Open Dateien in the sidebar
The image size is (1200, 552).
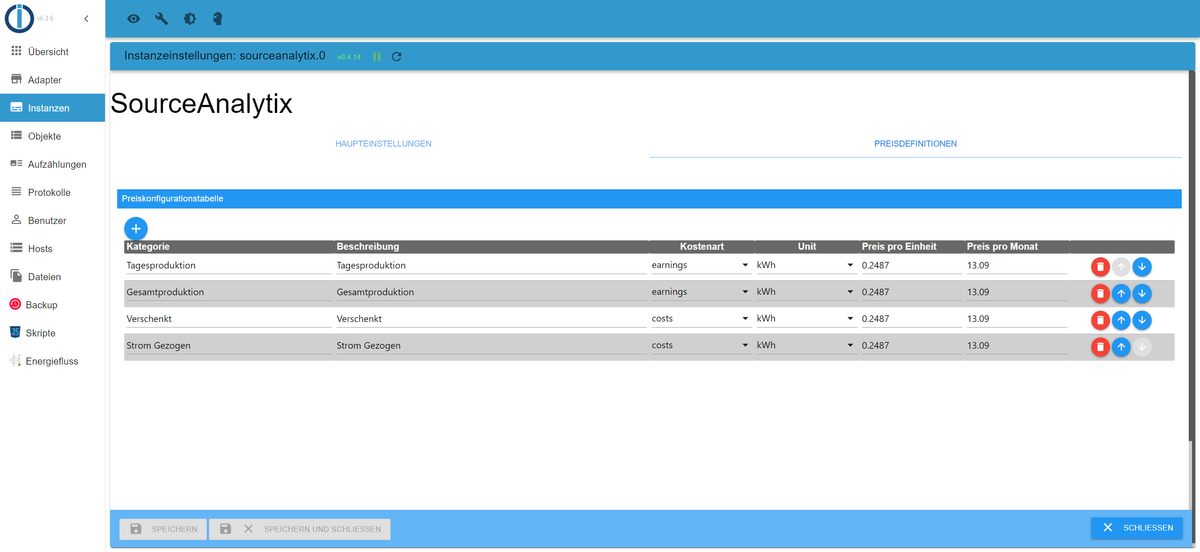pyautogui.click(x=52, y=276)
